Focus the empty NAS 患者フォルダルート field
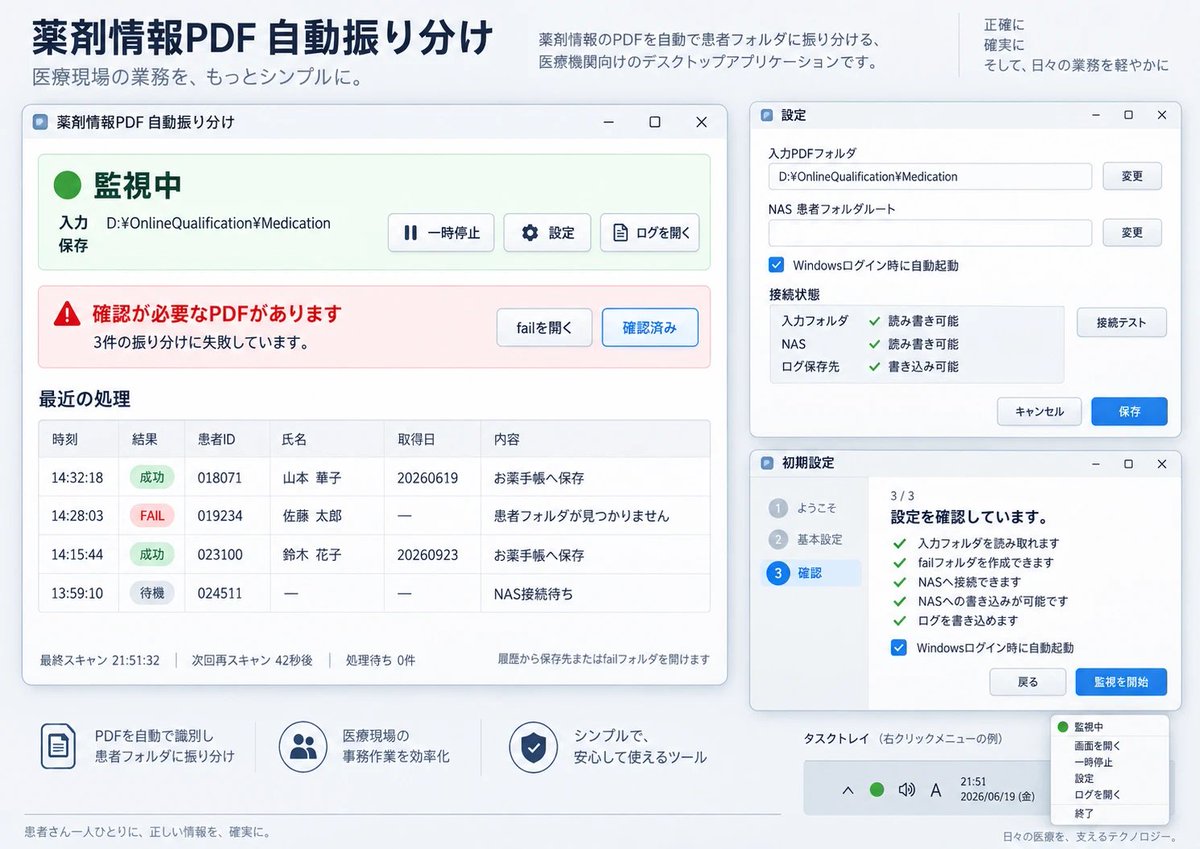Viewport: 1200px width, 849px height. pos(930,233)
